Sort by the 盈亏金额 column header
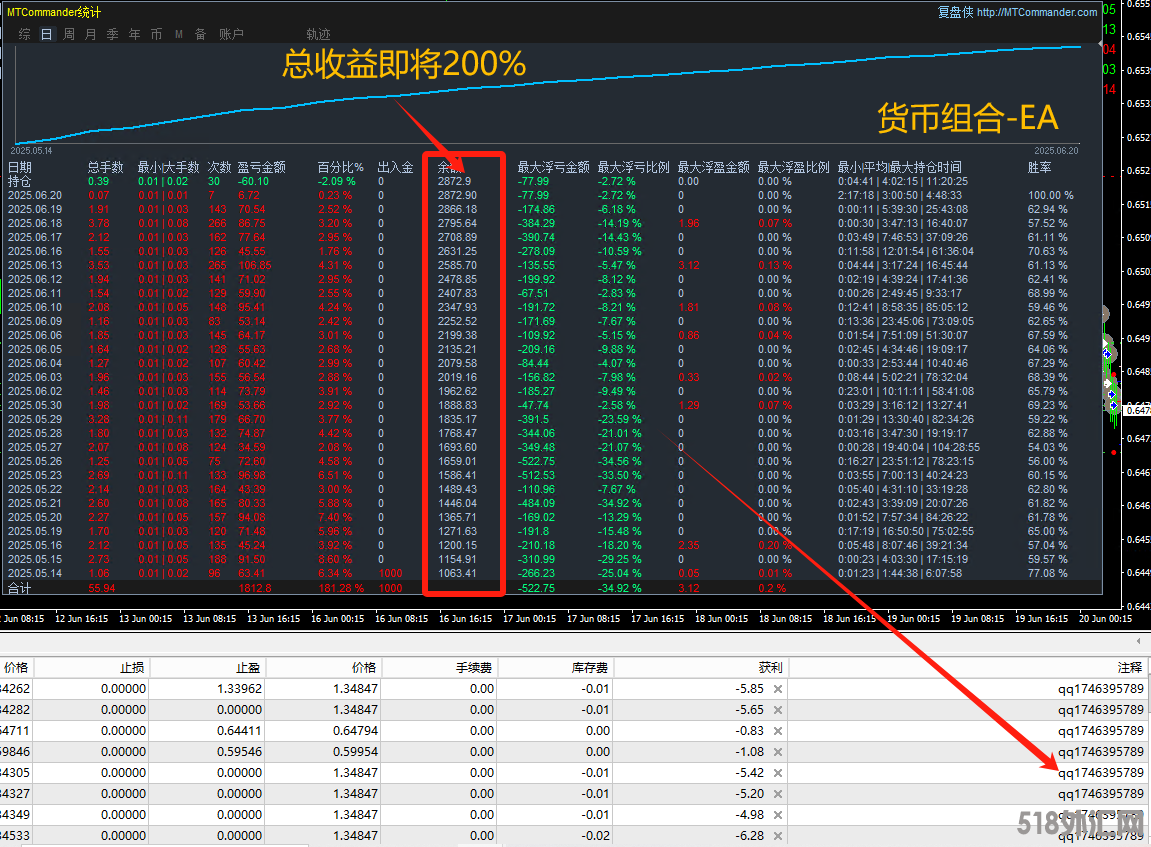The height and width of the screenshot is (847, 1151). 261,167
